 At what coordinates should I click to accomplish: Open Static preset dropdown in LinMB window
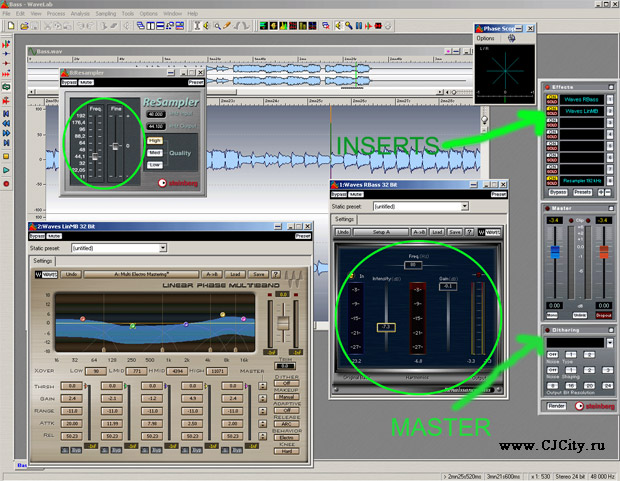pyautogui.click(x=163, y=248)
